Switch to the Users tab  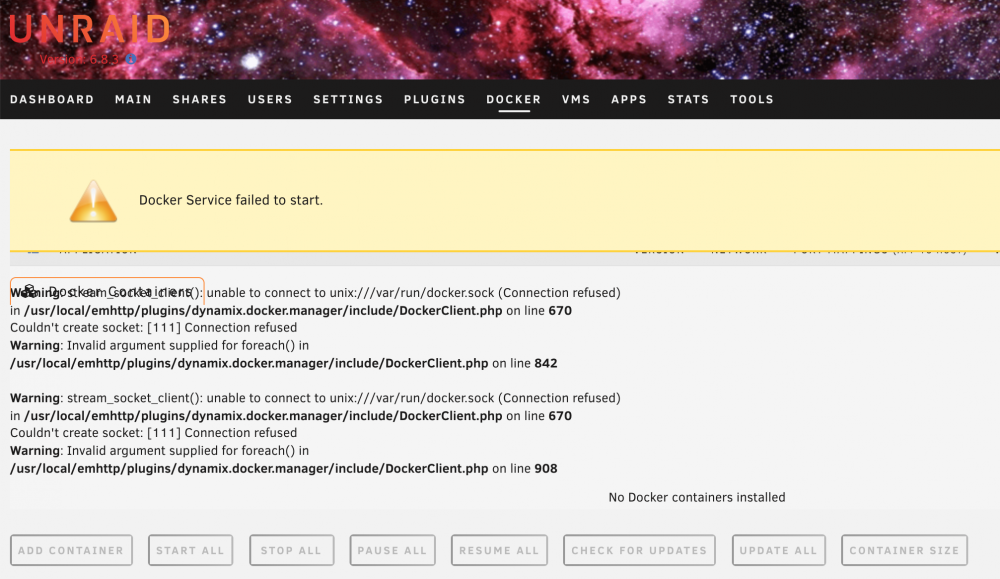tap(270, 99)
